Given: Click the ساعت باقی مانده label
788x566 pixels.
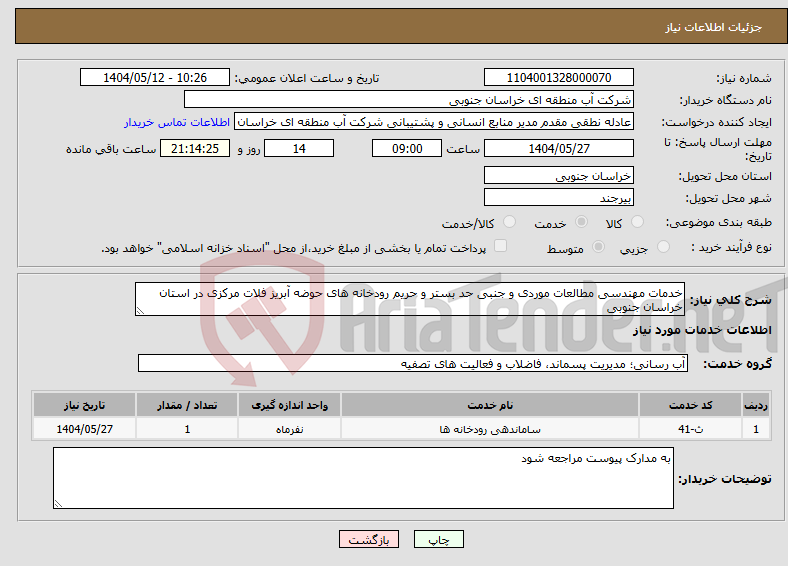Looking at the screenshot, I should [111, 149].
